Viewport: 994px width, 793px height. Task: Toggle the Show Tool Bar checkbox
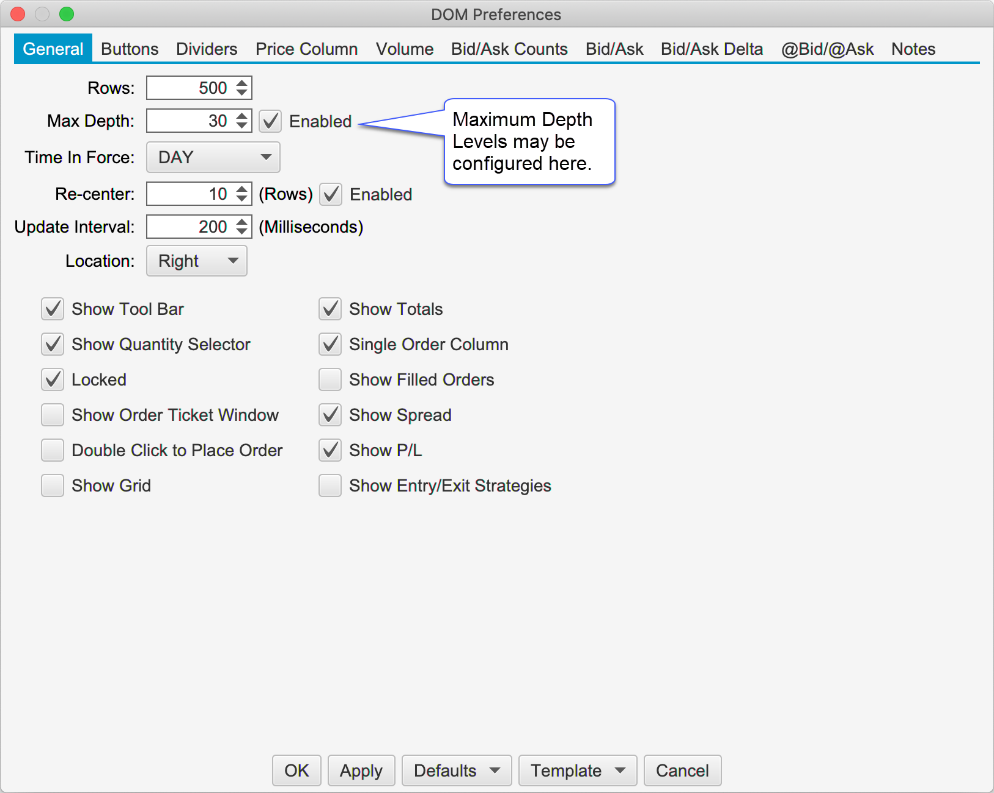tap(53, 309)
